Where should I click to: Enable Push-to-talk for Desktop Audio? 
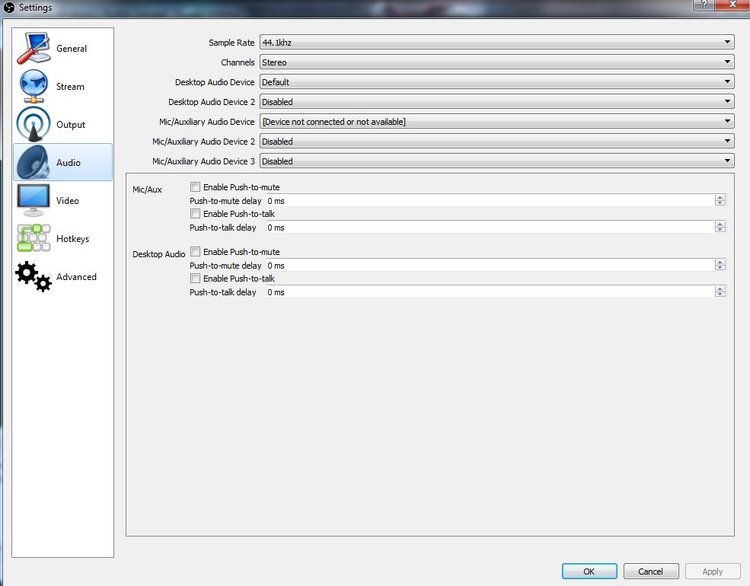tap(195, 278)
